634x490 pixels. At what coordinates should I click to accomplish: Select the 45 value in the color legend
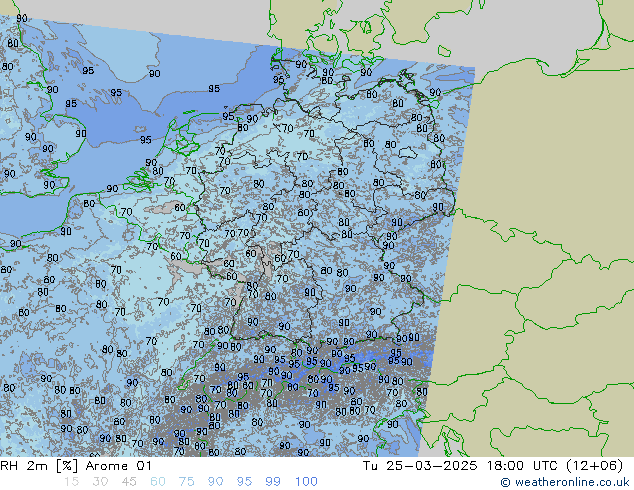tap(129, 482)
